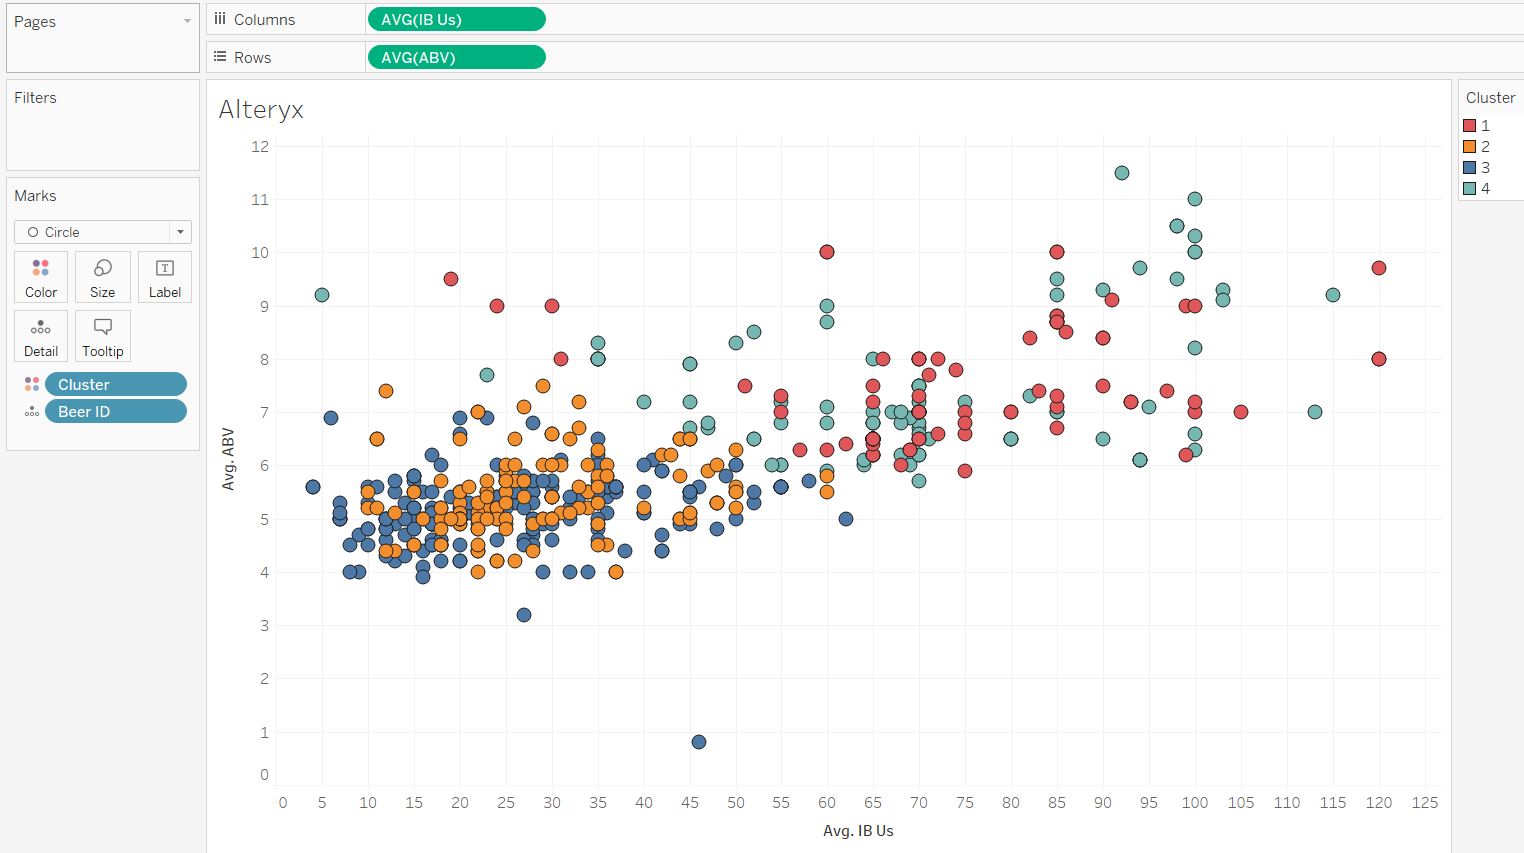Screen dimensions: 1524x853
Task: Click the Columns shelf icon
Action: (220, 19)
